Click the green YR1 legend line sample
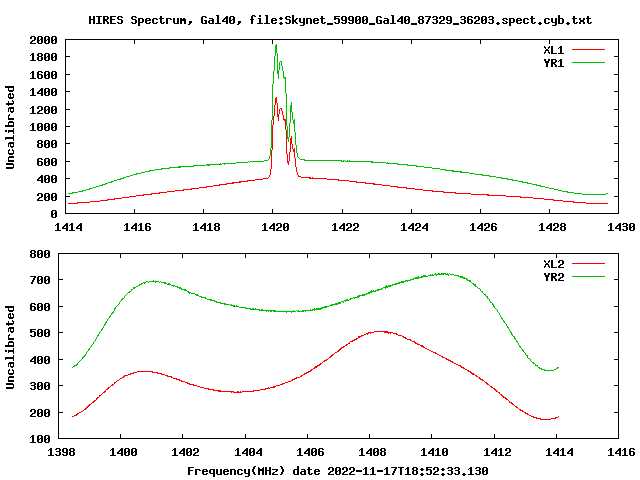640x480 pixels. (588, 63)
